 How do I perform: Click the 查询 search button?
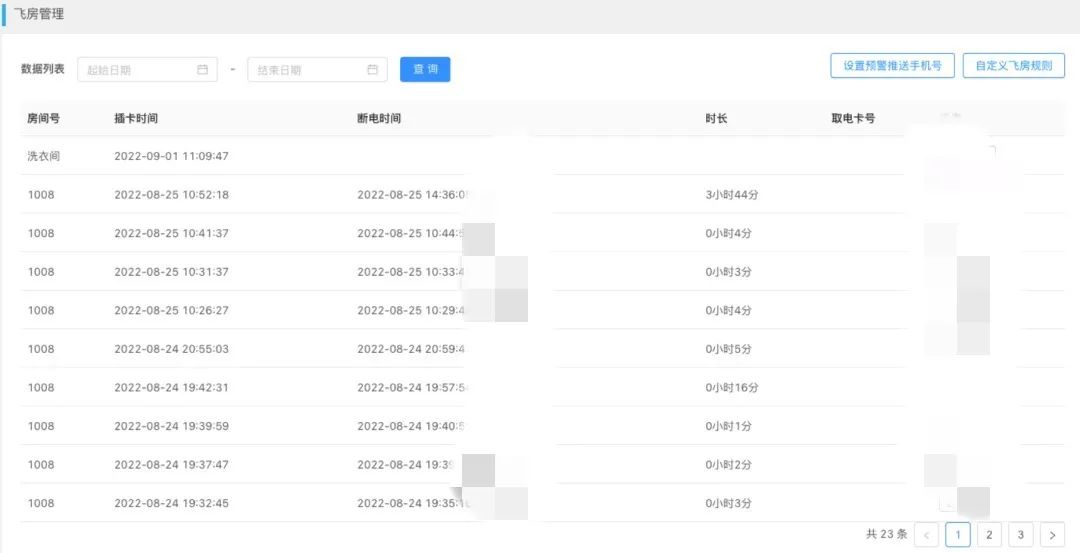tap(425, 69)
